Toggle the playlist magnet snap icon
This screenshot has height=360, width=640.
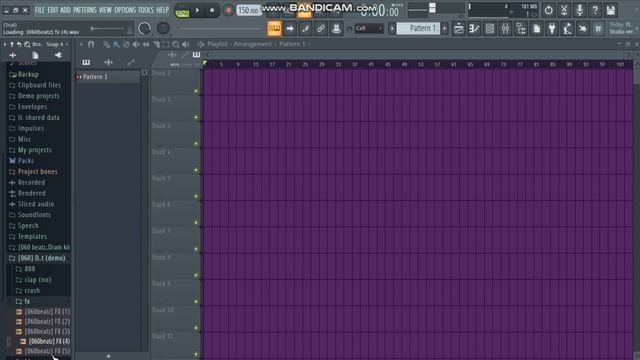click(x=91, y=44)
